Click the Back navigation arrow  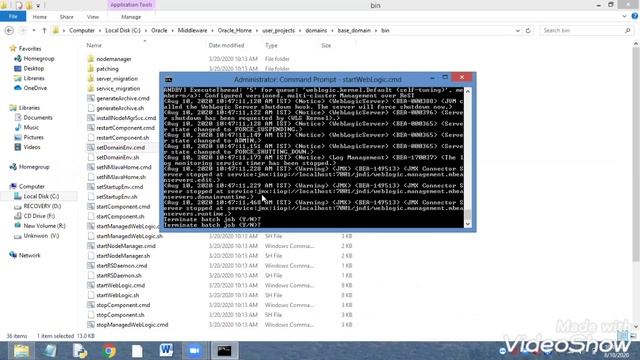click(9, 31)
